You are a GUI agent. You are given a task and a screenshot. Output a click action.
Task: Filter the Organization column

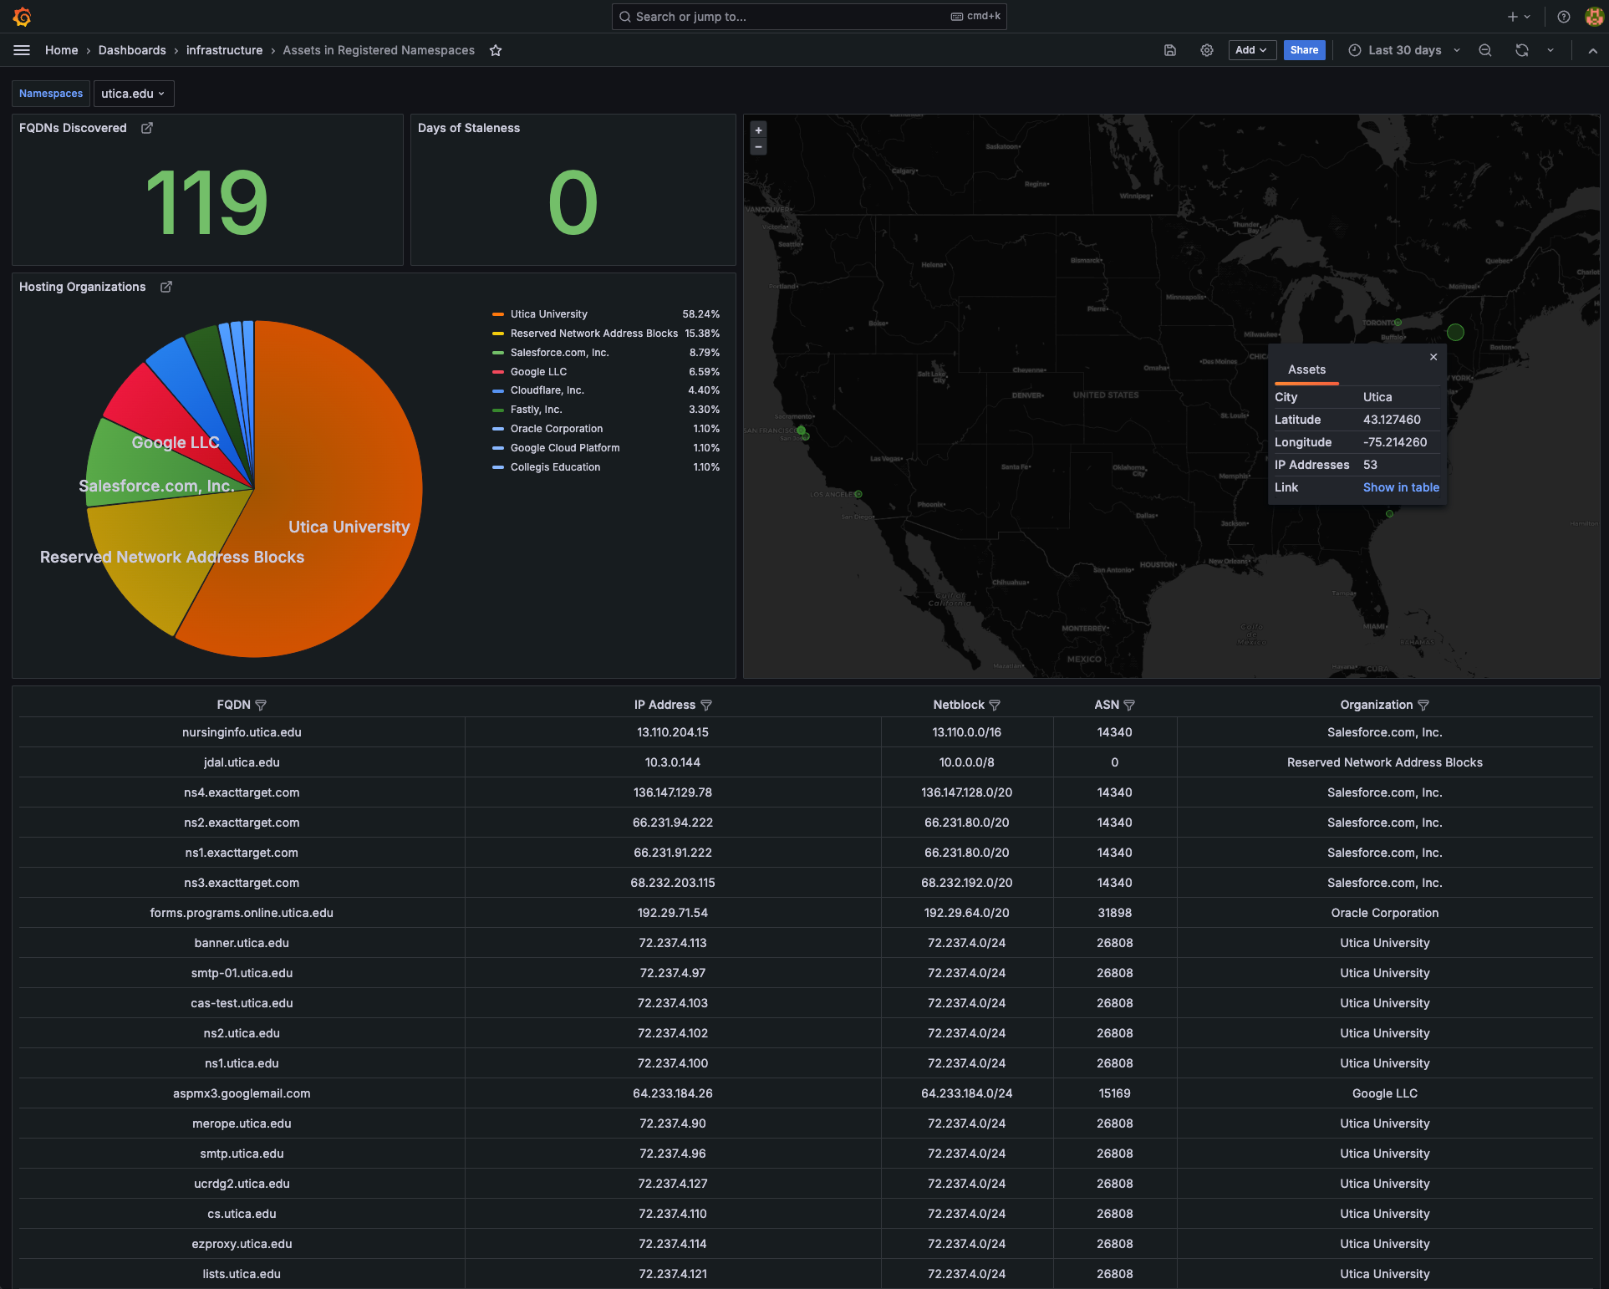point(1423,705)
